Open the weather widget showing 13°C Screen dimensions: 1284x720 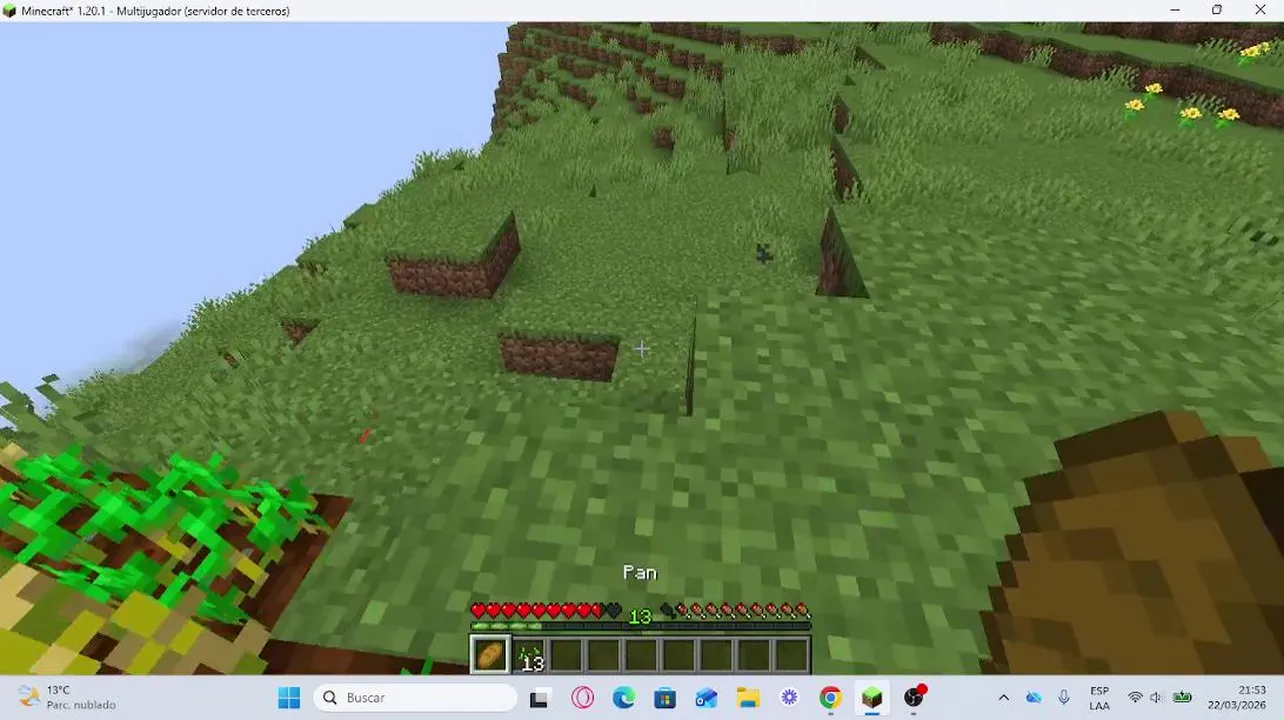pyautogui.click(x=66, y=697)
